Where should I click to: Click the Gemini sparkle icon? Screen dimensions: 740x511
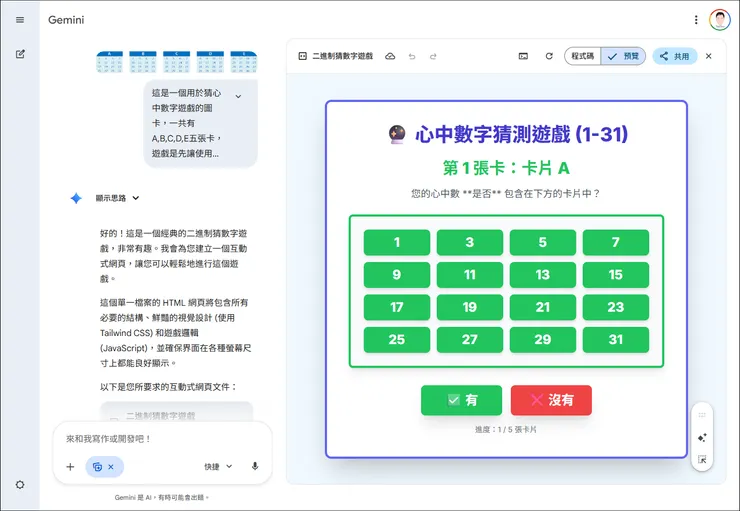[76, 198]
